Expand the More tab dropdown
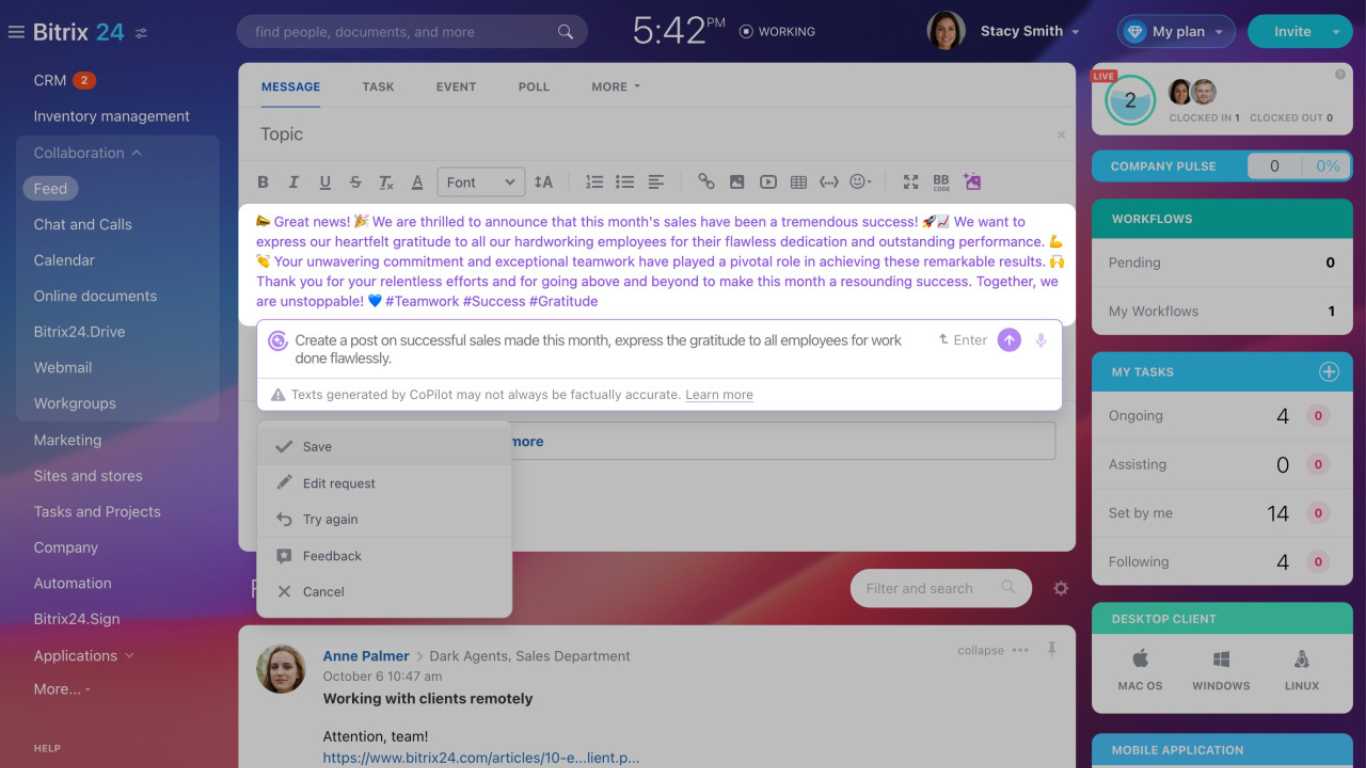The height and width of the screenshot is (768, 1366). pyautogui.click(x=615, y=87)
